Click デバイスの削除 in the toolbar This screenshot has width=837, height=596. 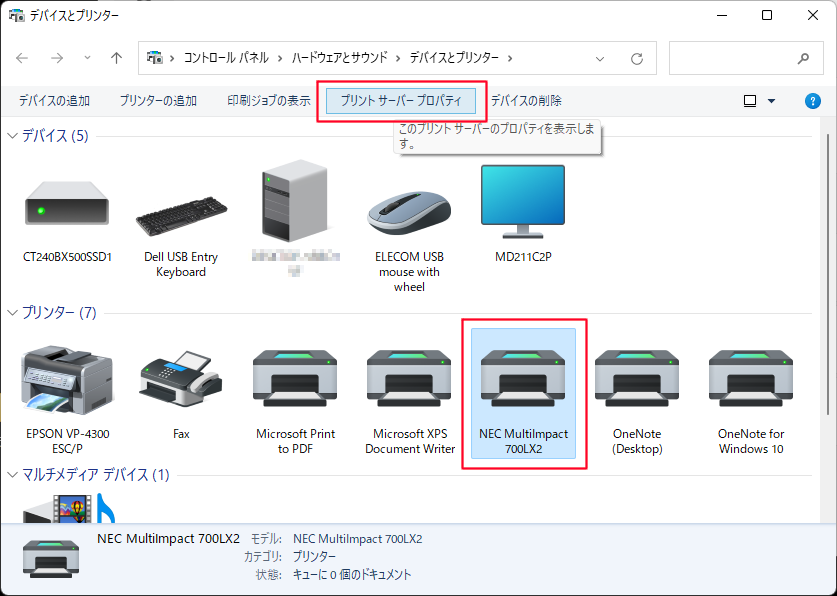click(x=526, y=100)
